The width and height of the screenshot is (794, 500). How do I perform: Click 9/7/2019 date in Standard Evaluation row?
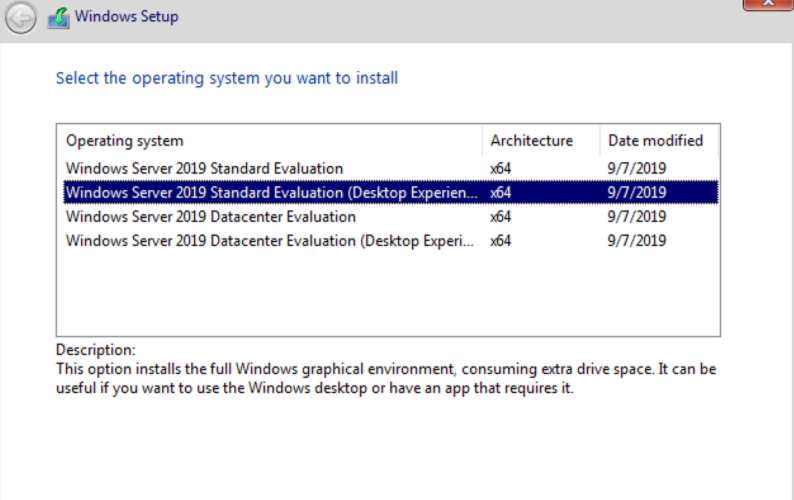click(x=637, y=168)
